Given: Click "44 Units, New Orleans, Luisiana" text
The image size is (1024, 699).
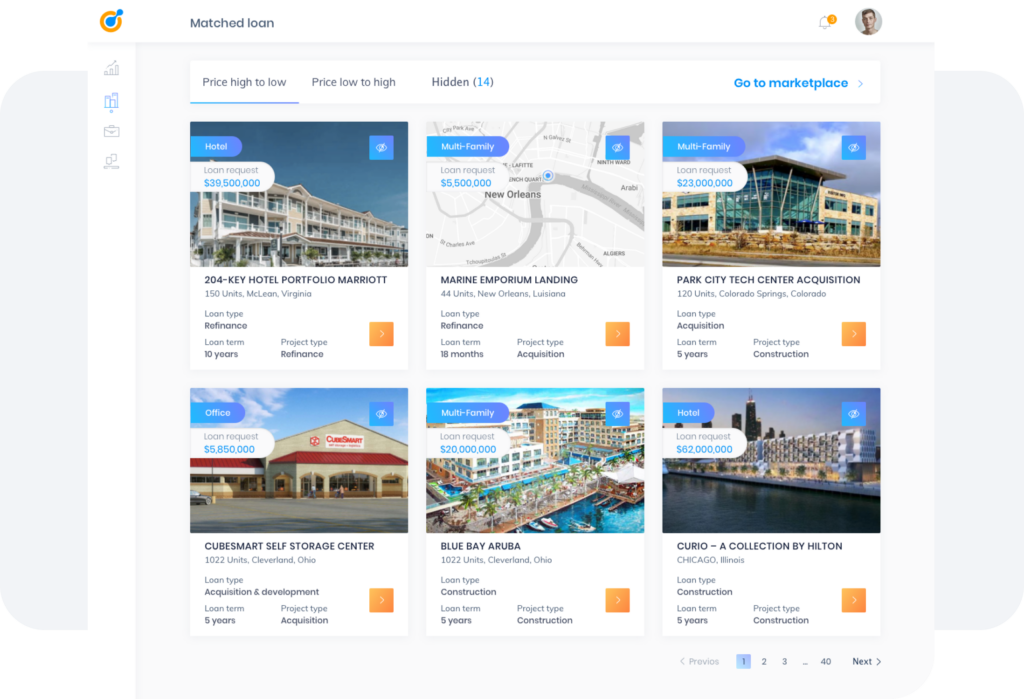Looking at the screenshot, I should coord(503,294).
